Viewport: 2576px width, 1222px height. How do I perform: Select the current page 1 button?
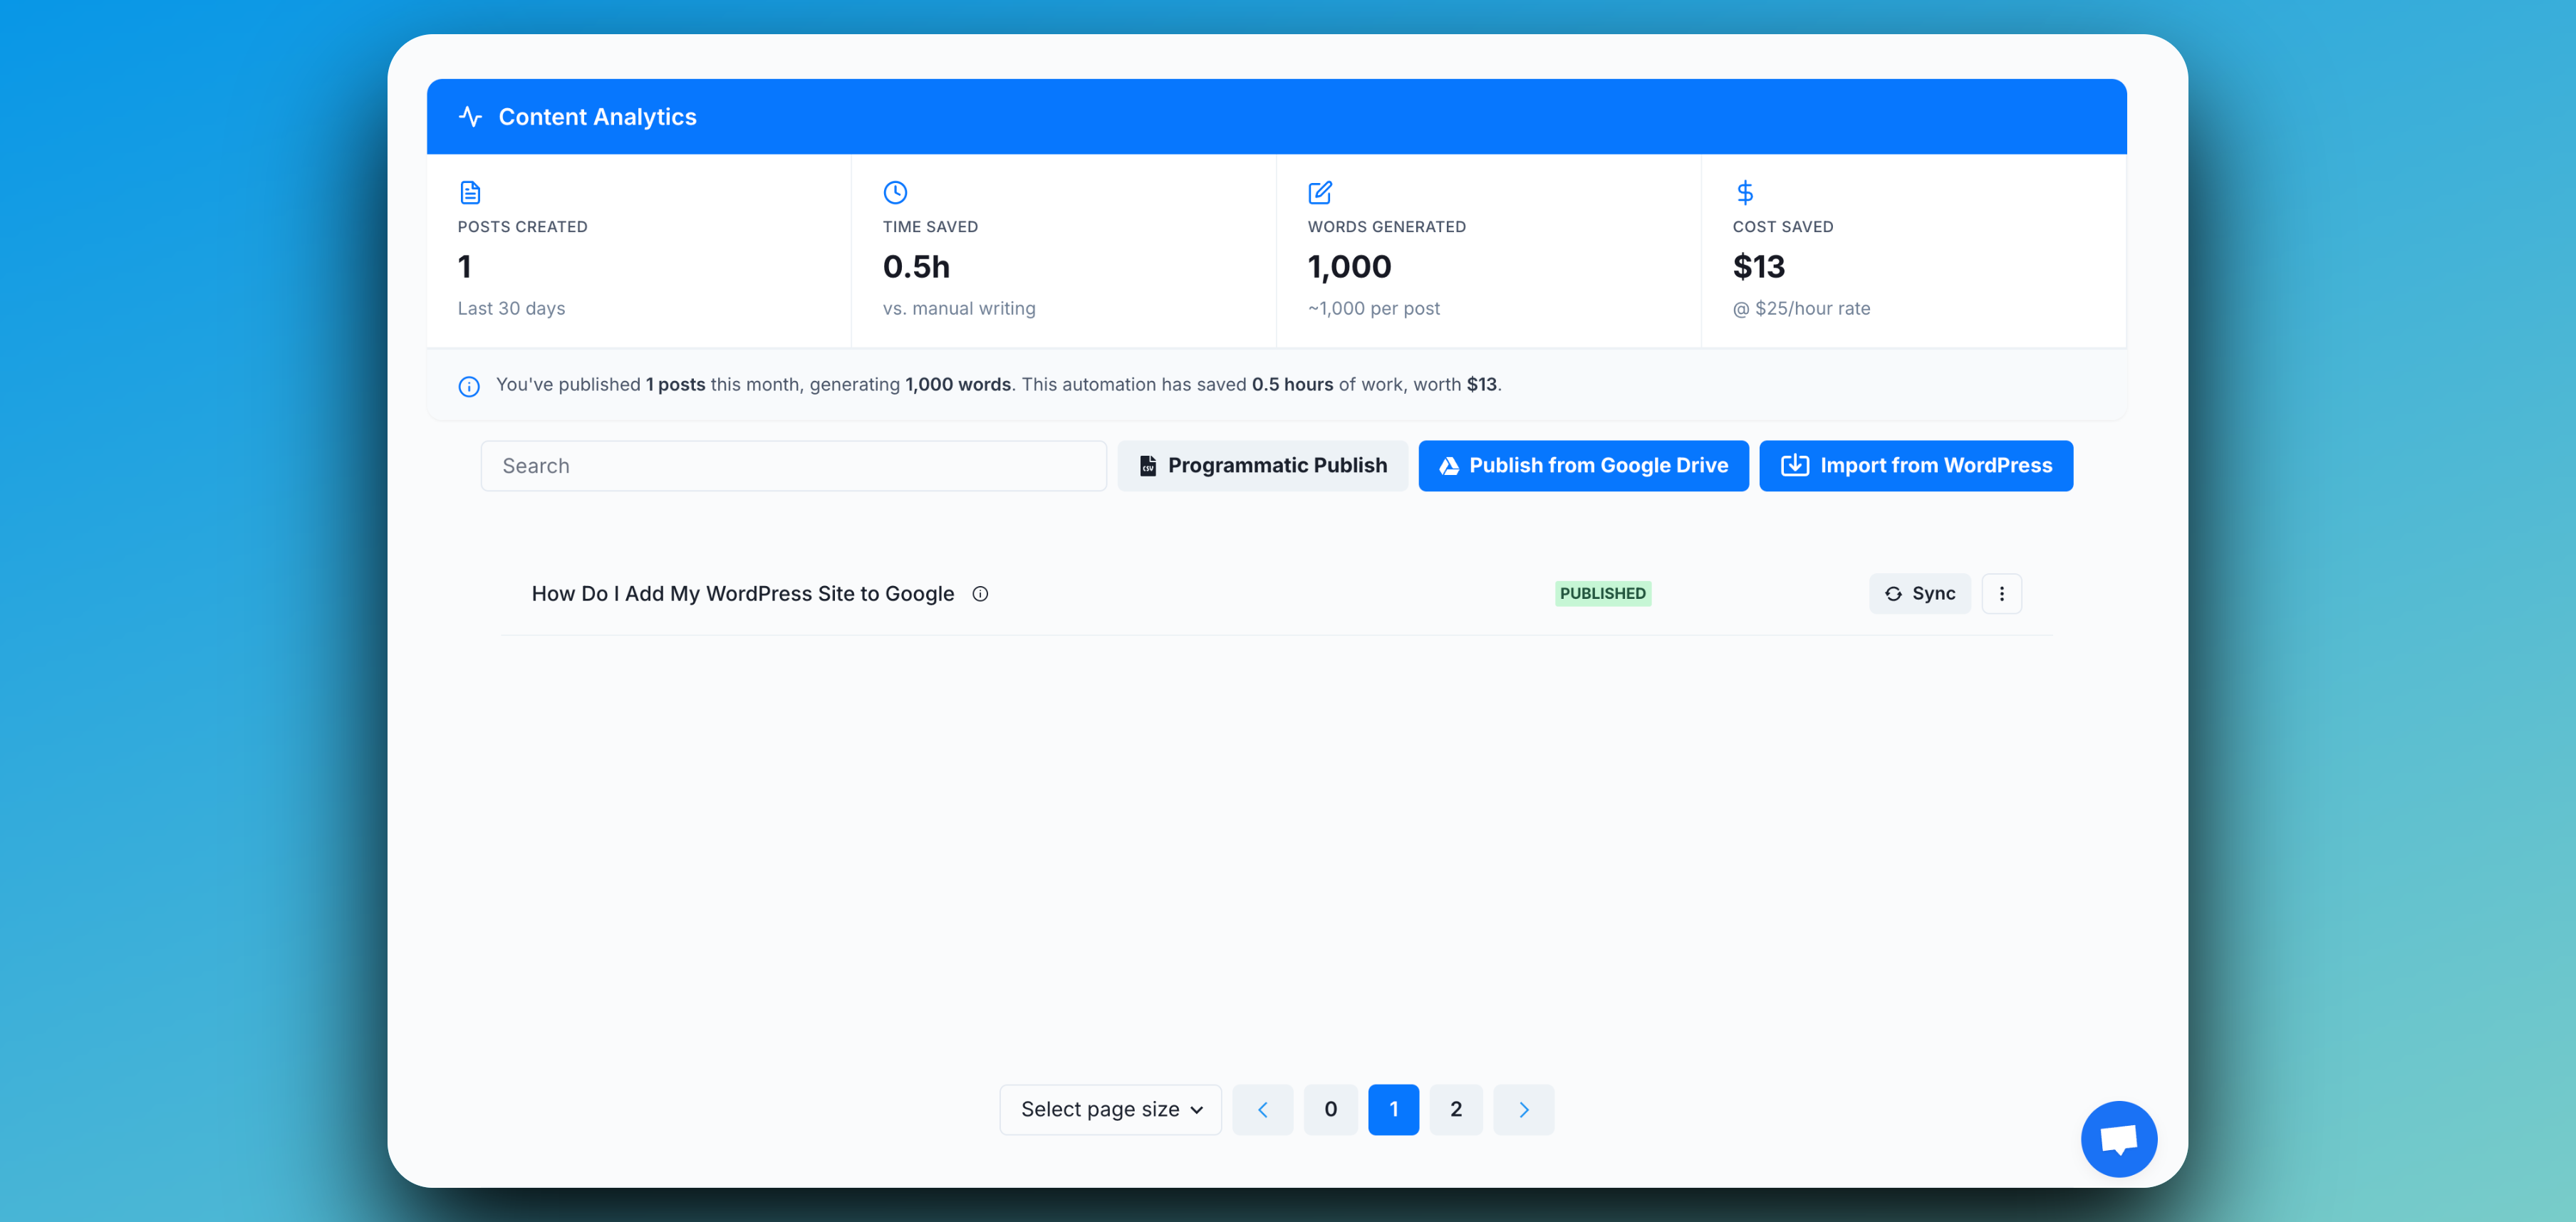(x=1393, y=1110)
